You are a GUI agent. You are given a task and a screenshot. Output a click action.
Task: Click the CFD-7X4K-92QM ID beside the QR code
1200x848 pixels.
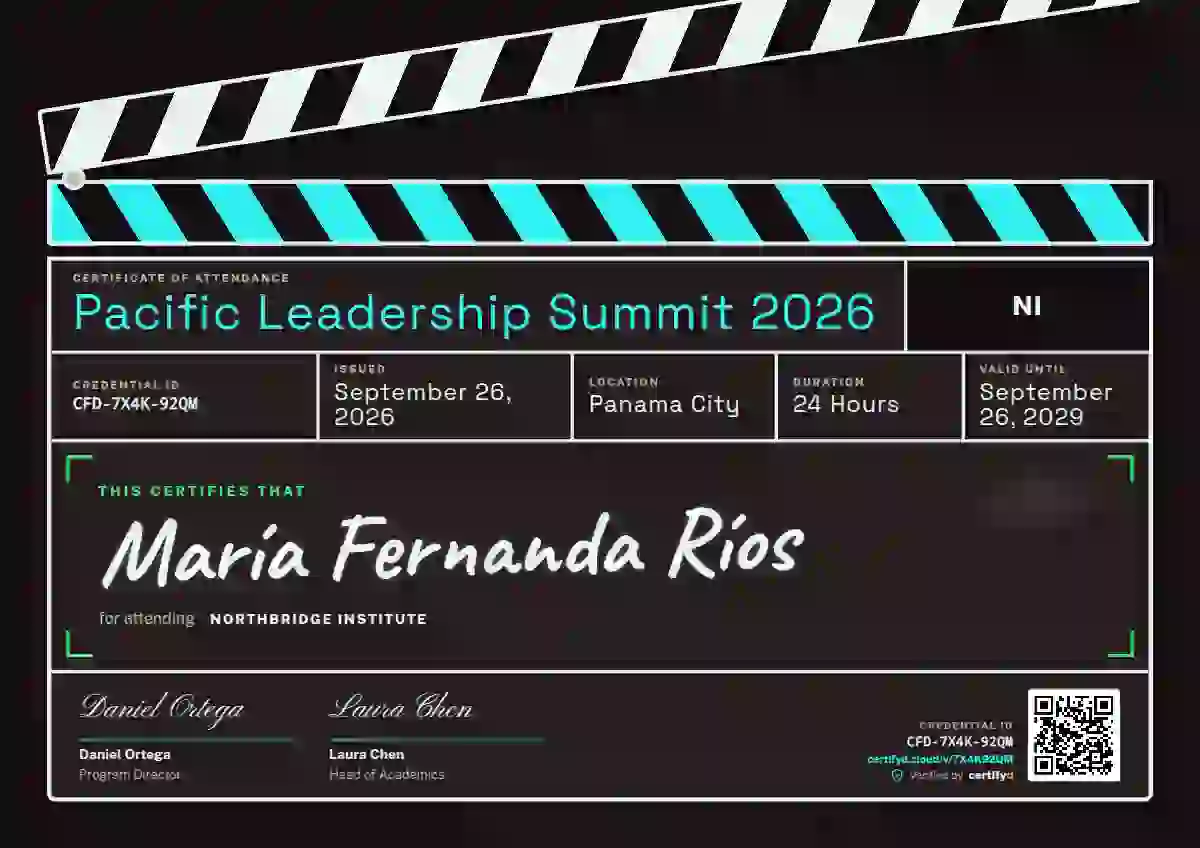960,741
